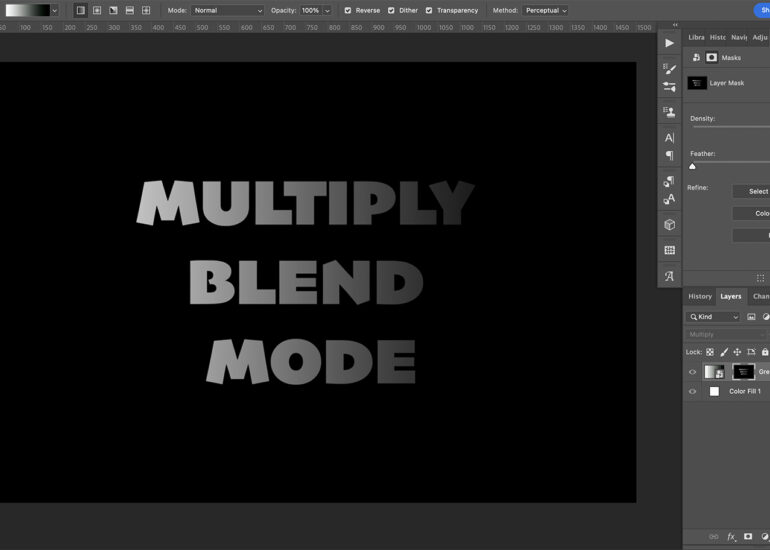Prevent artboard auto-nesting lock icon
Image resolution: width=770 pixels, height=550 pixels.
[751, 352]
